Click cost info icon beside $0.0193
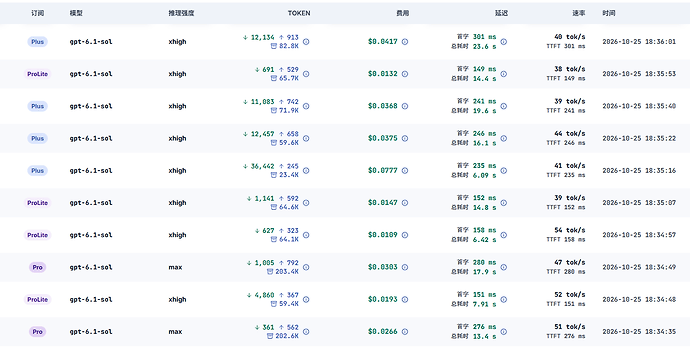The image size is (690, 360). [x=405, y=300]
